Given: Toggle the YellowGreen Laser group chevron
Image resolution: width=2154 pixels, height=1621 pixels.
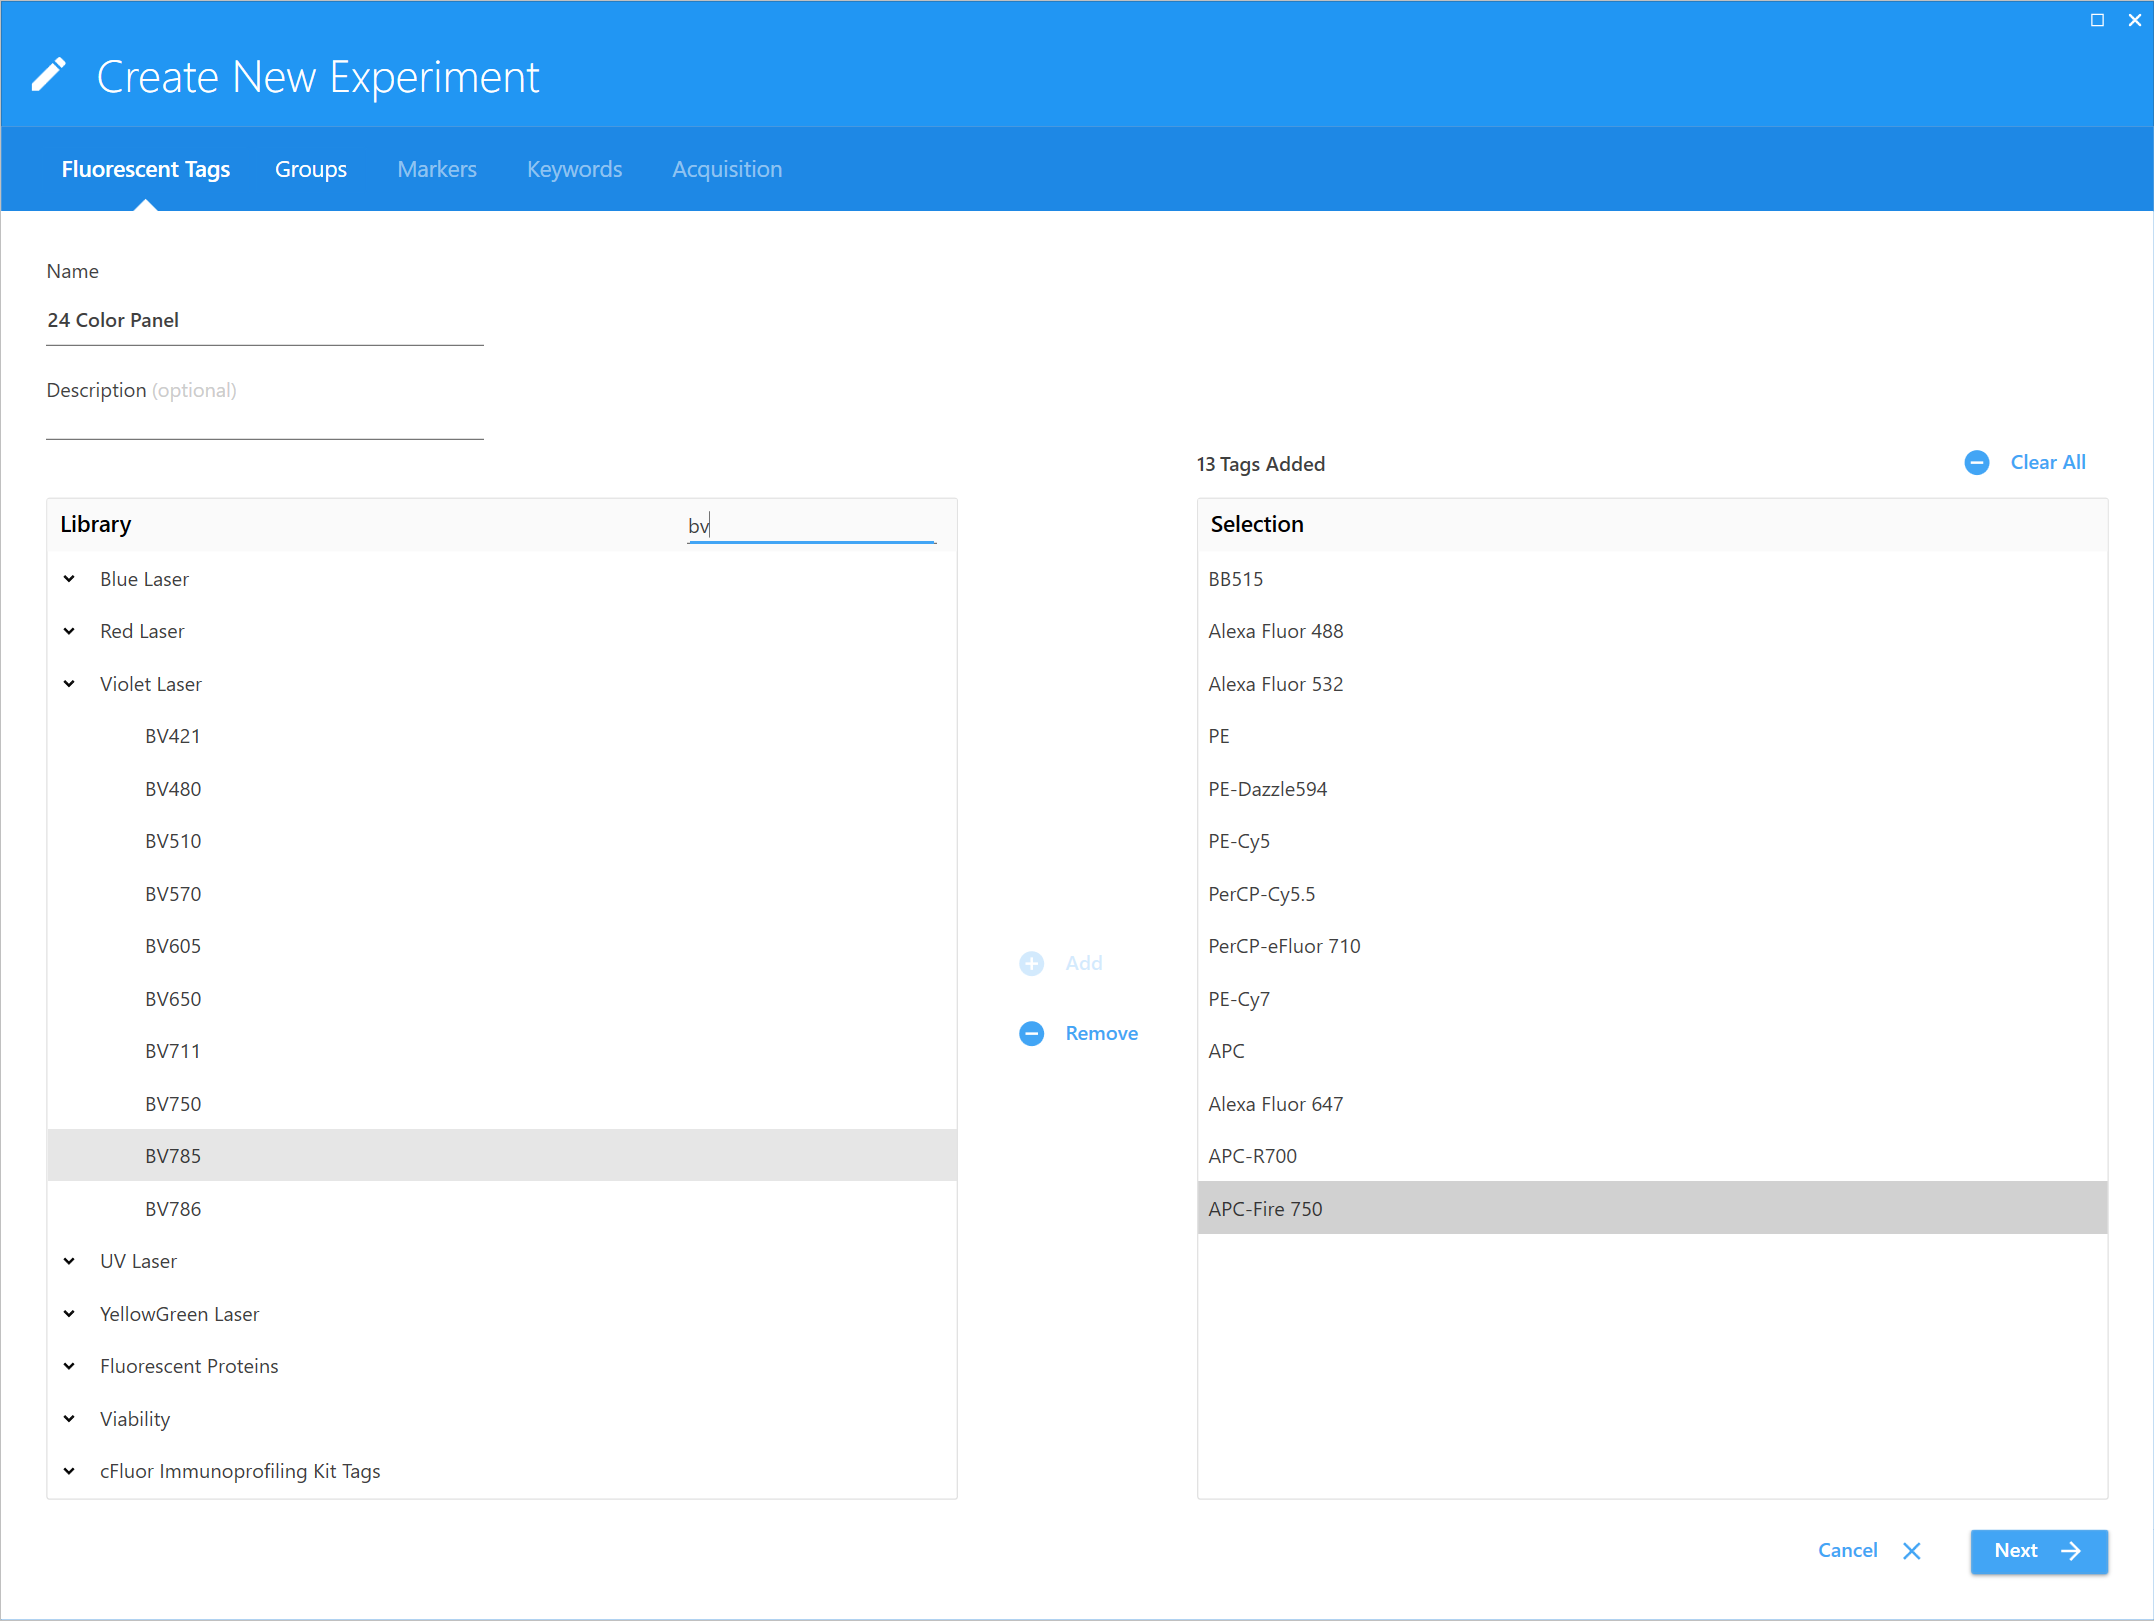Looking at the screenshot, I should click(69, 1314).
